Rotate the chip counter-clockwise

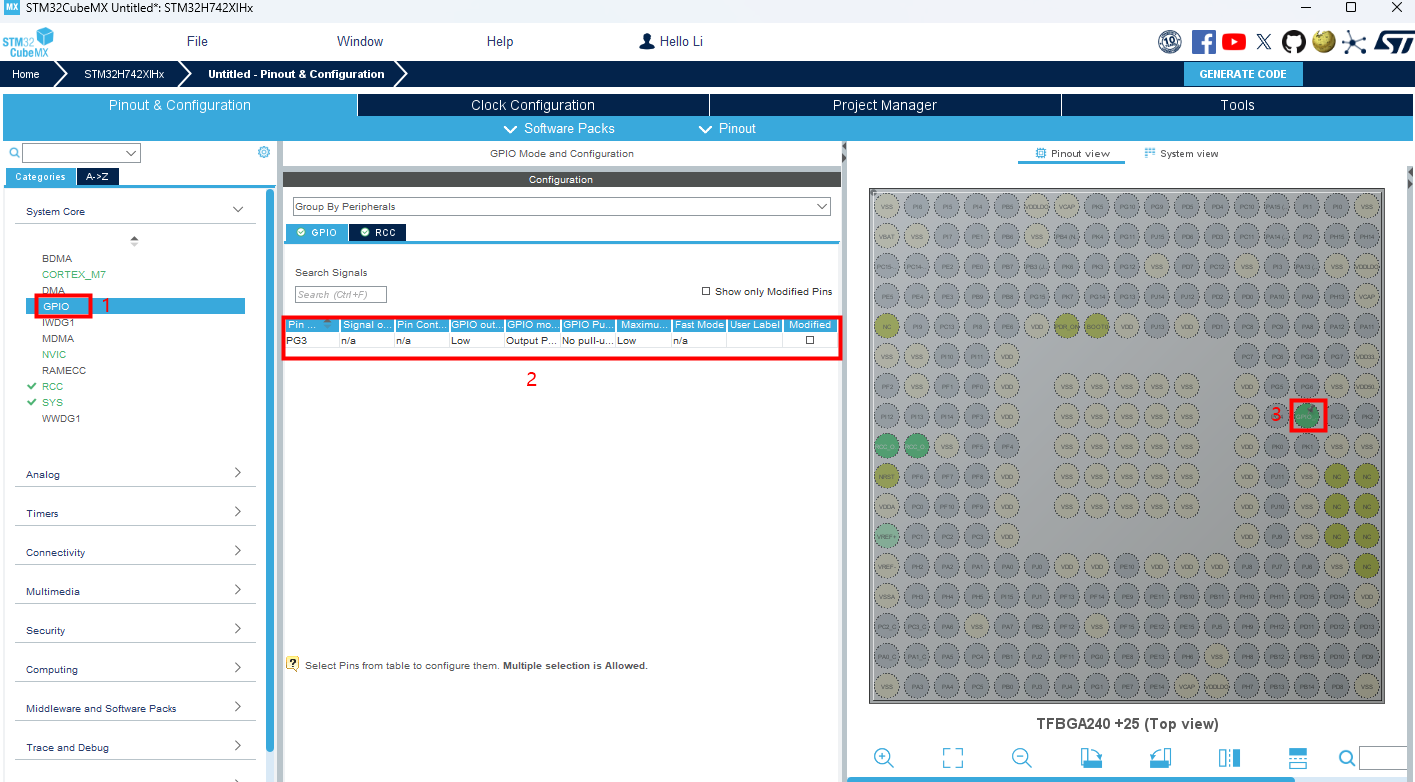(1160, 757)
